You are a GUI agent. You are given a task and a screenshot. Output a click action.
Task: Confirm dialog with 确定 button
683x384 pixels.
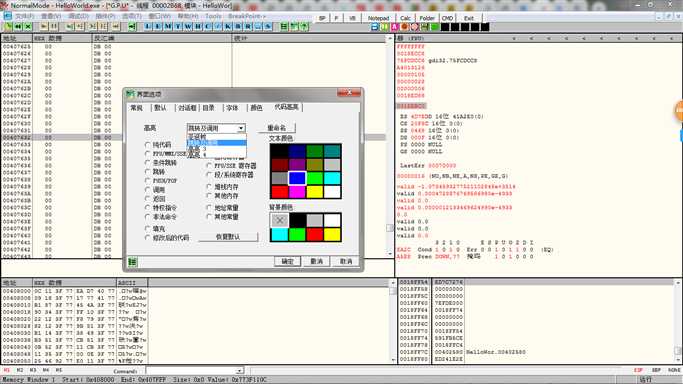click(287, 261)
